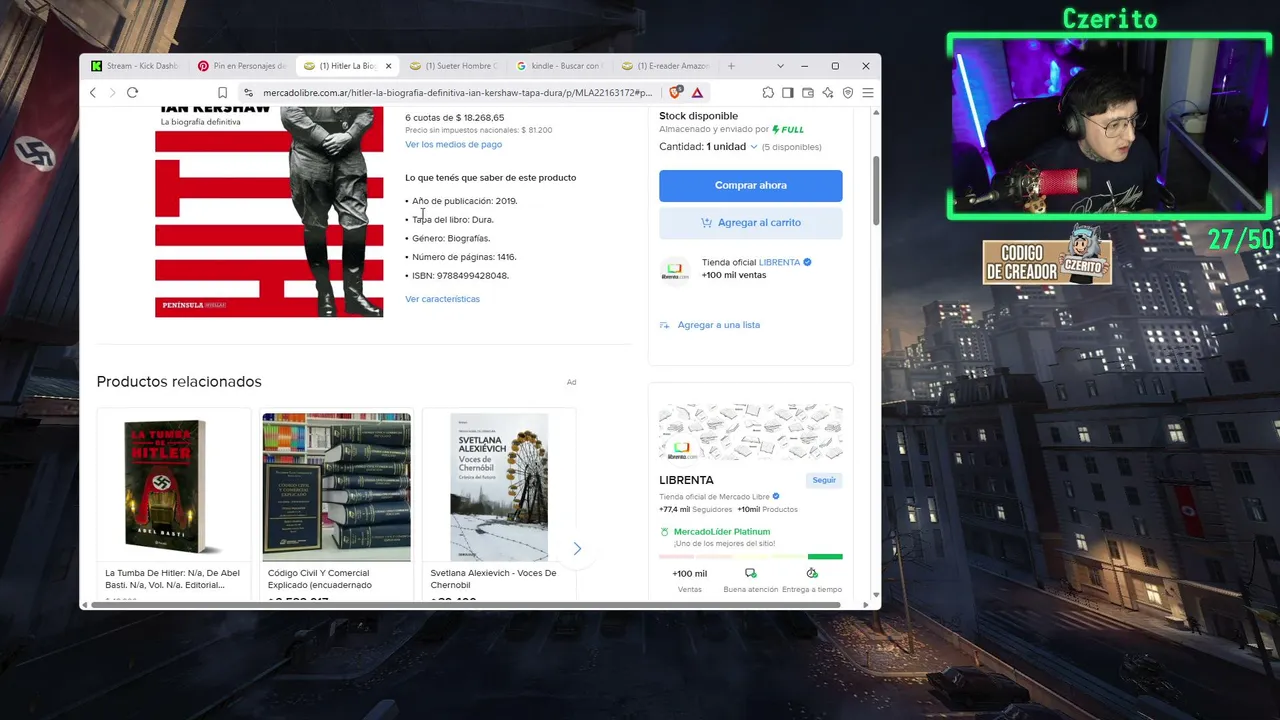The image size is (1280, 720).
Task: Open the Brave Wallet icon
Action: pos(808,93)
